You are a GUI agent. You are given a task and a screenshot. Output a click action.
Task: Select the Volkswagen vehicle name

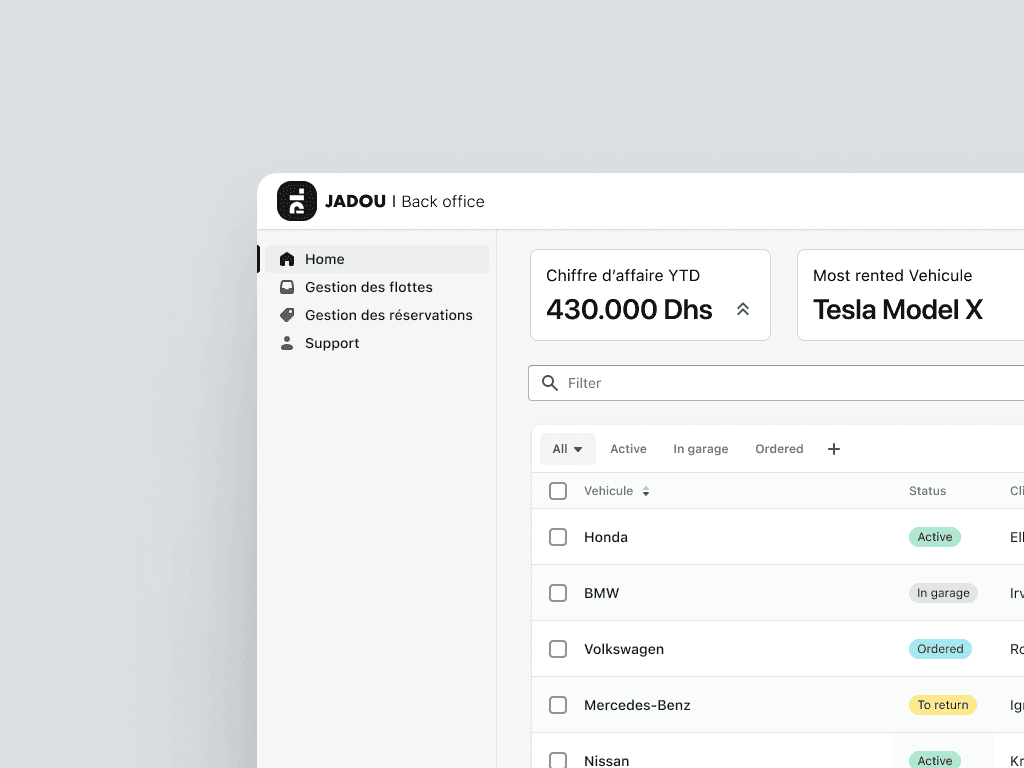pyautogui.click(x=624, y=649)
